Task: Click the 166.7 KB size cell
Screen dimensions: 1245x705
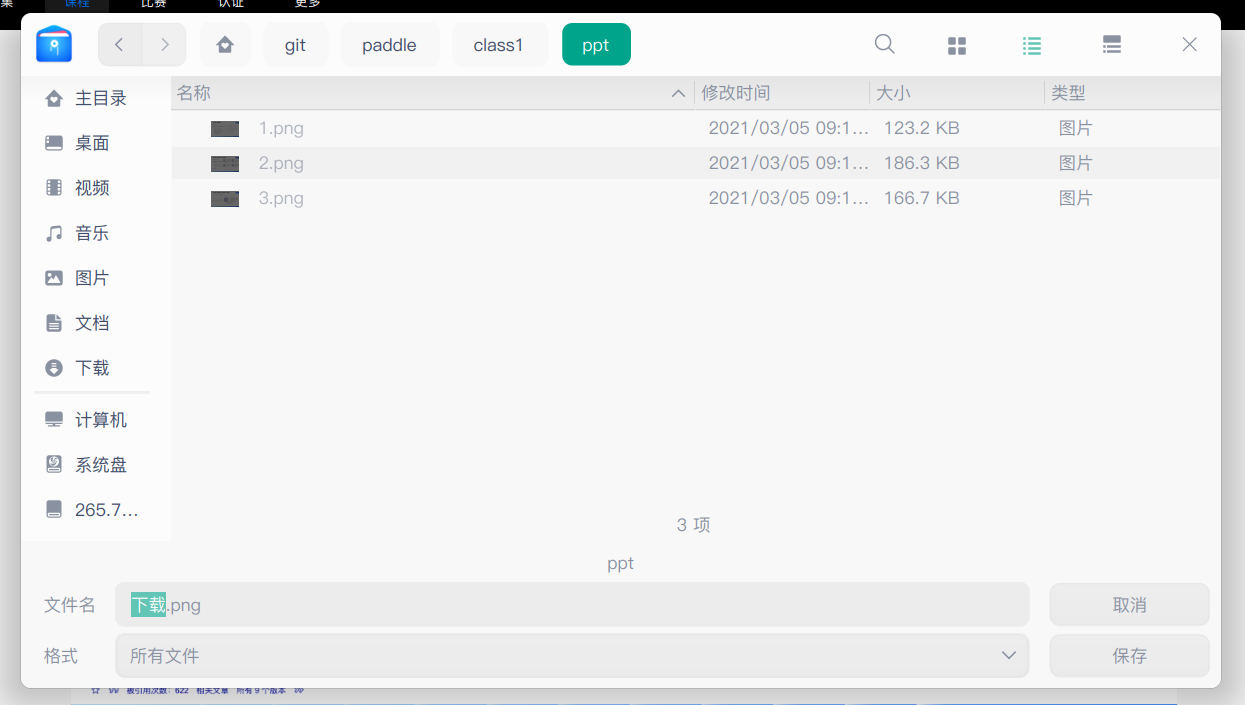Action: [921, 198]
